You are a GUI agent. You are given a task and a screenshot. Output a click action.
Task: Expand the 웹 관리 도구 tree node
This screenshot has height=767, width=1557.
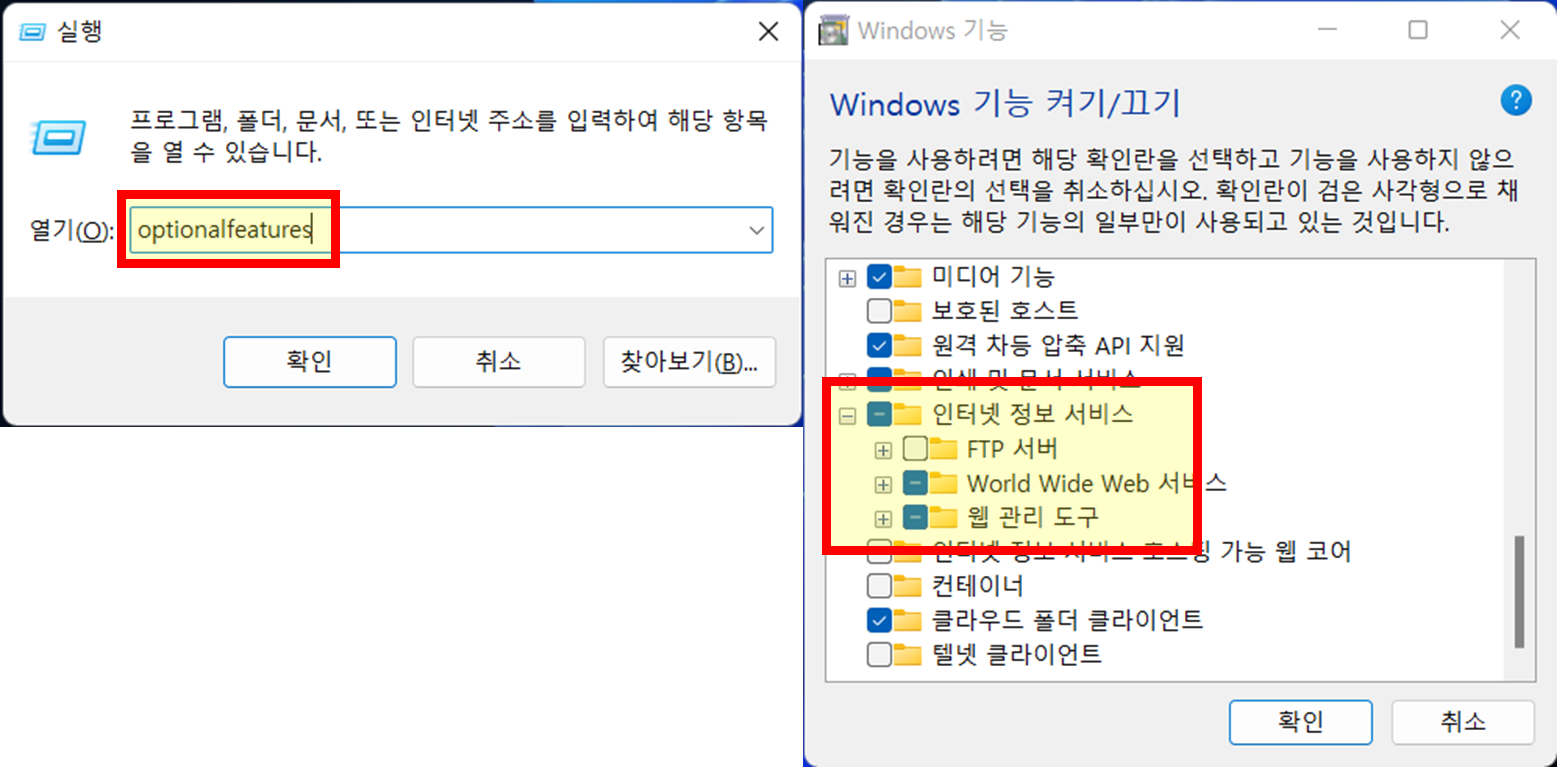coord(883,518)
